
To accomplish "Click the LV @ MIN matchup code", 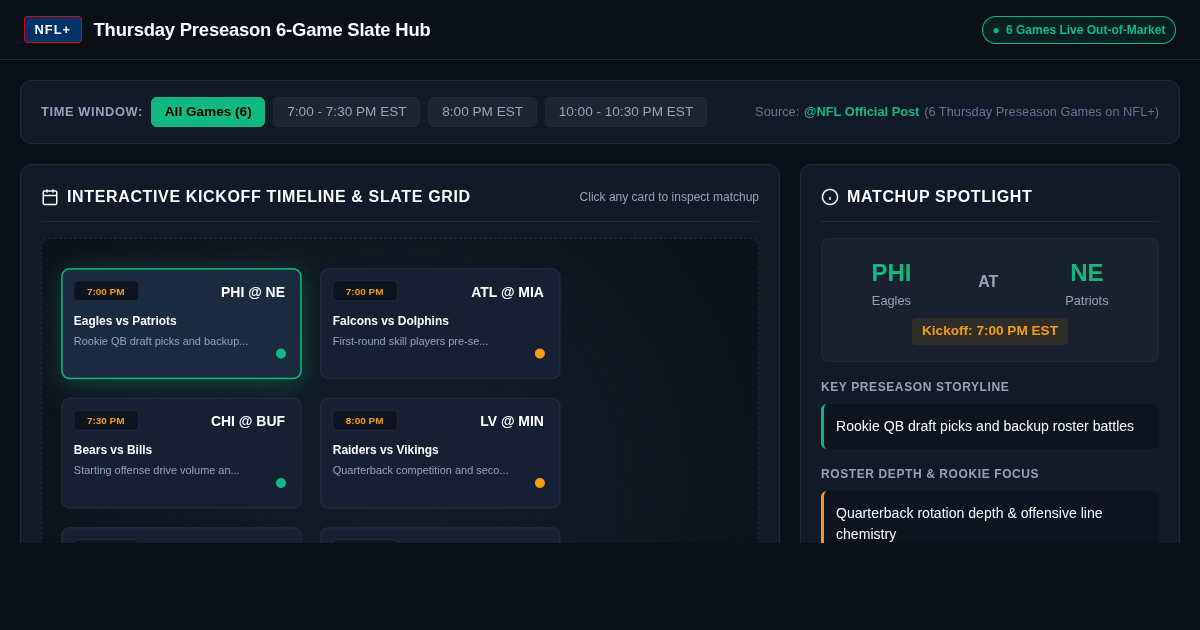I will click(512, 421).
